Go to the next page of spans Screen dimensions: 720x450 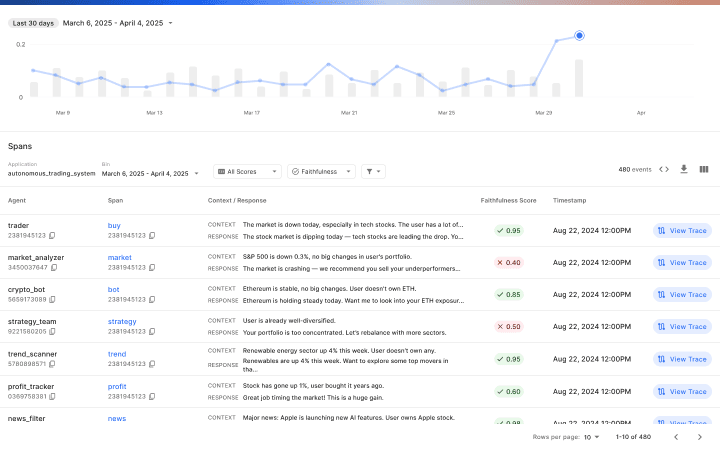[x=699, y=437]
